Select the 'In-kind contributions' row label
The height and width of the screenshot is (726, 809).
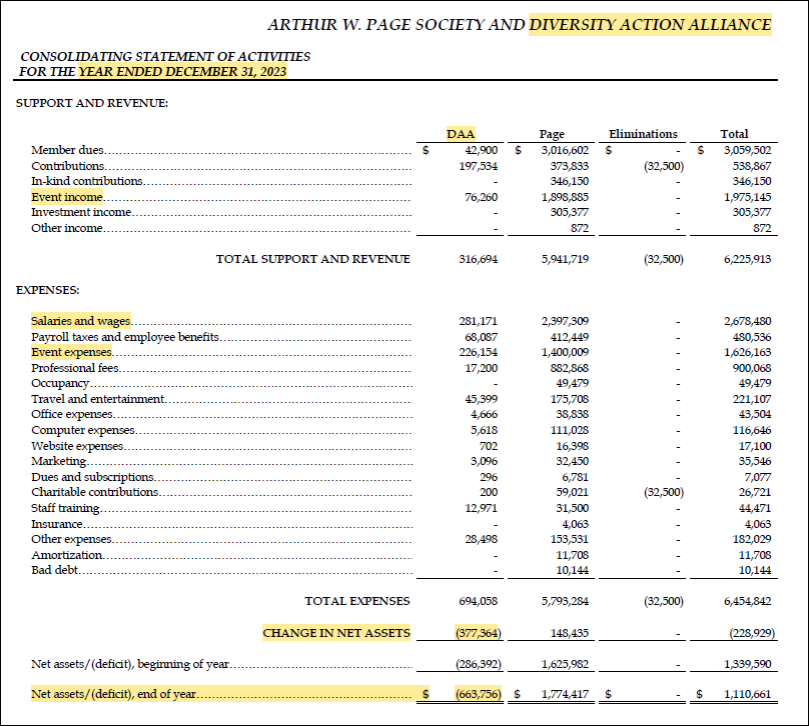point(87,181)
